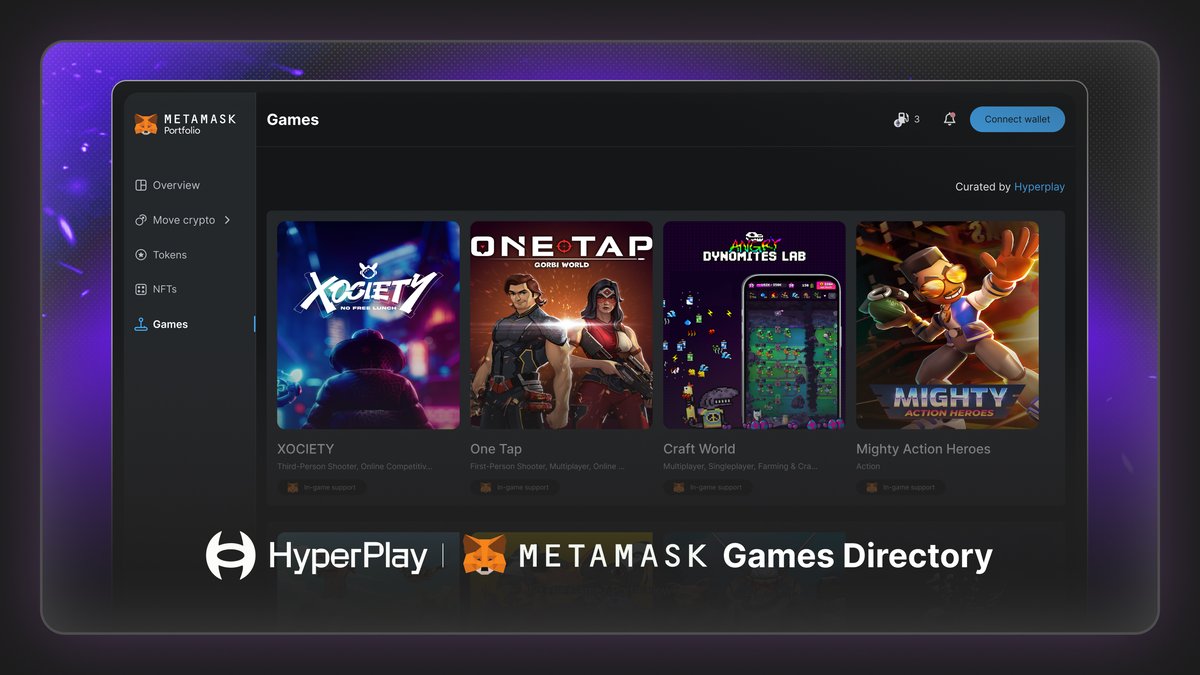Image resolution: width=1200 pixels, height=675 pixels.
Task: Click the NFTs sidebar icon
Action: click(x=141, y=289)
